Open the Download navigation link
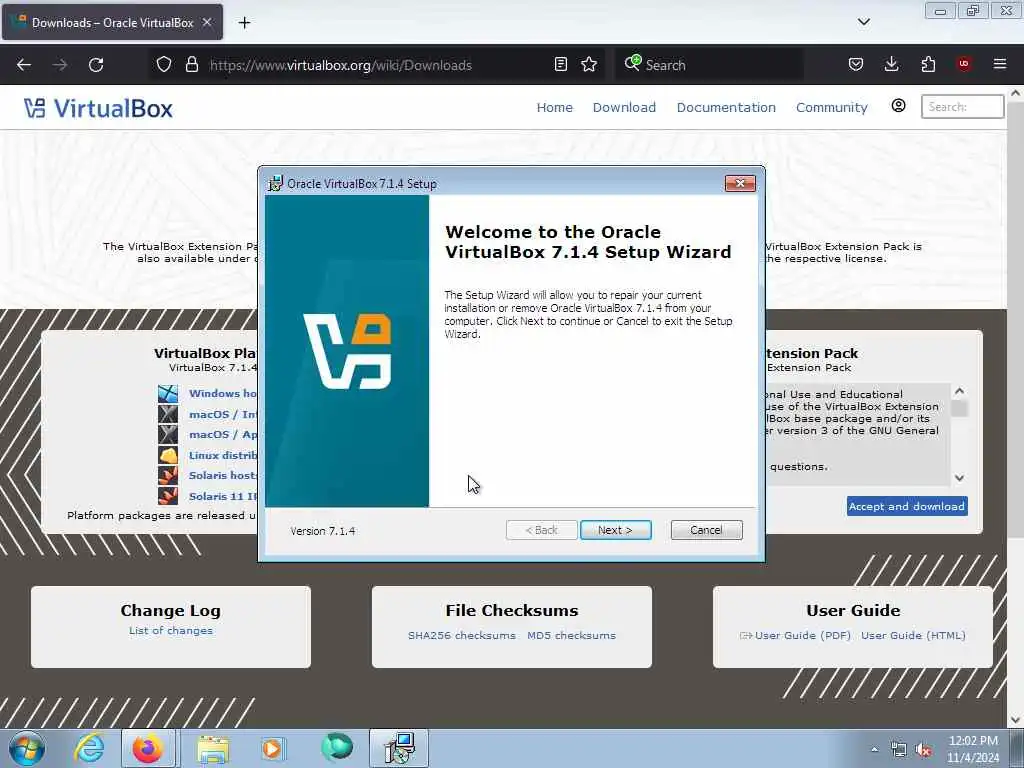Viewport: 1024px width, 768px height. click(624, 108)
